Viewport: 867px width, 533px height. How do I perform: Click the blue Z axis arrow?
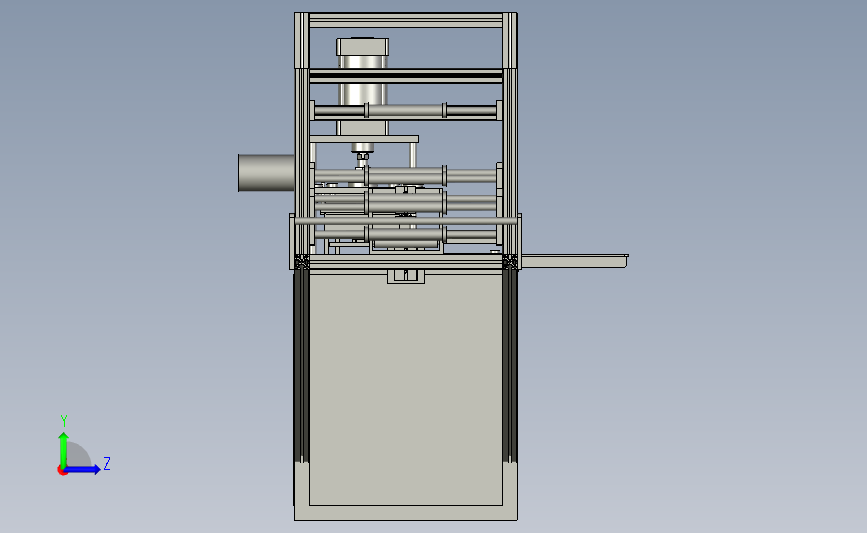point(83,470)
